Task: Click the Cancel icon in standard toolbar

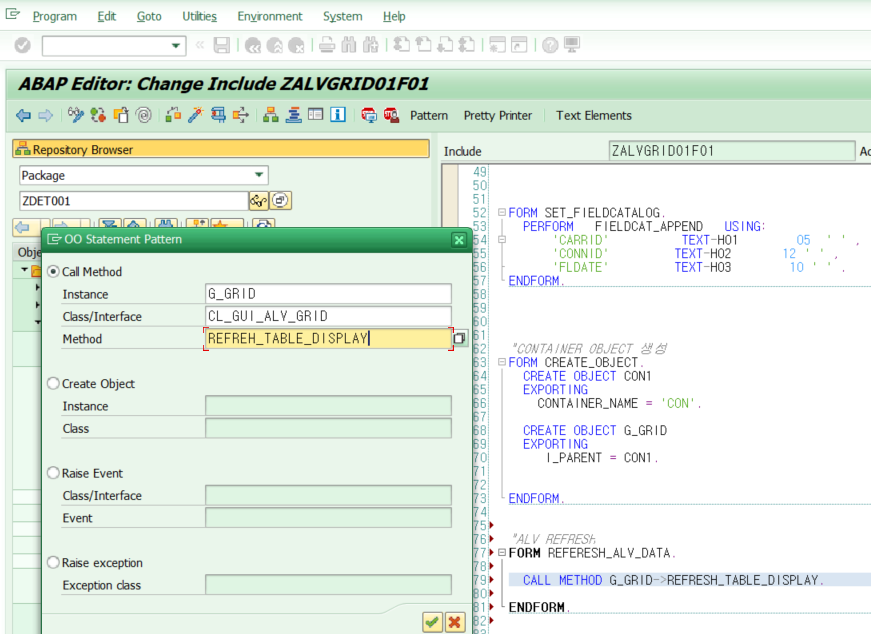Action: pos(296,45)
